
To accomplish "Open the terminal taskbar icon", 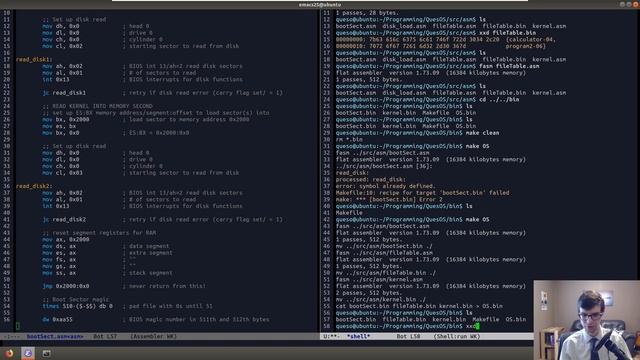I will (x=46, y=353).
